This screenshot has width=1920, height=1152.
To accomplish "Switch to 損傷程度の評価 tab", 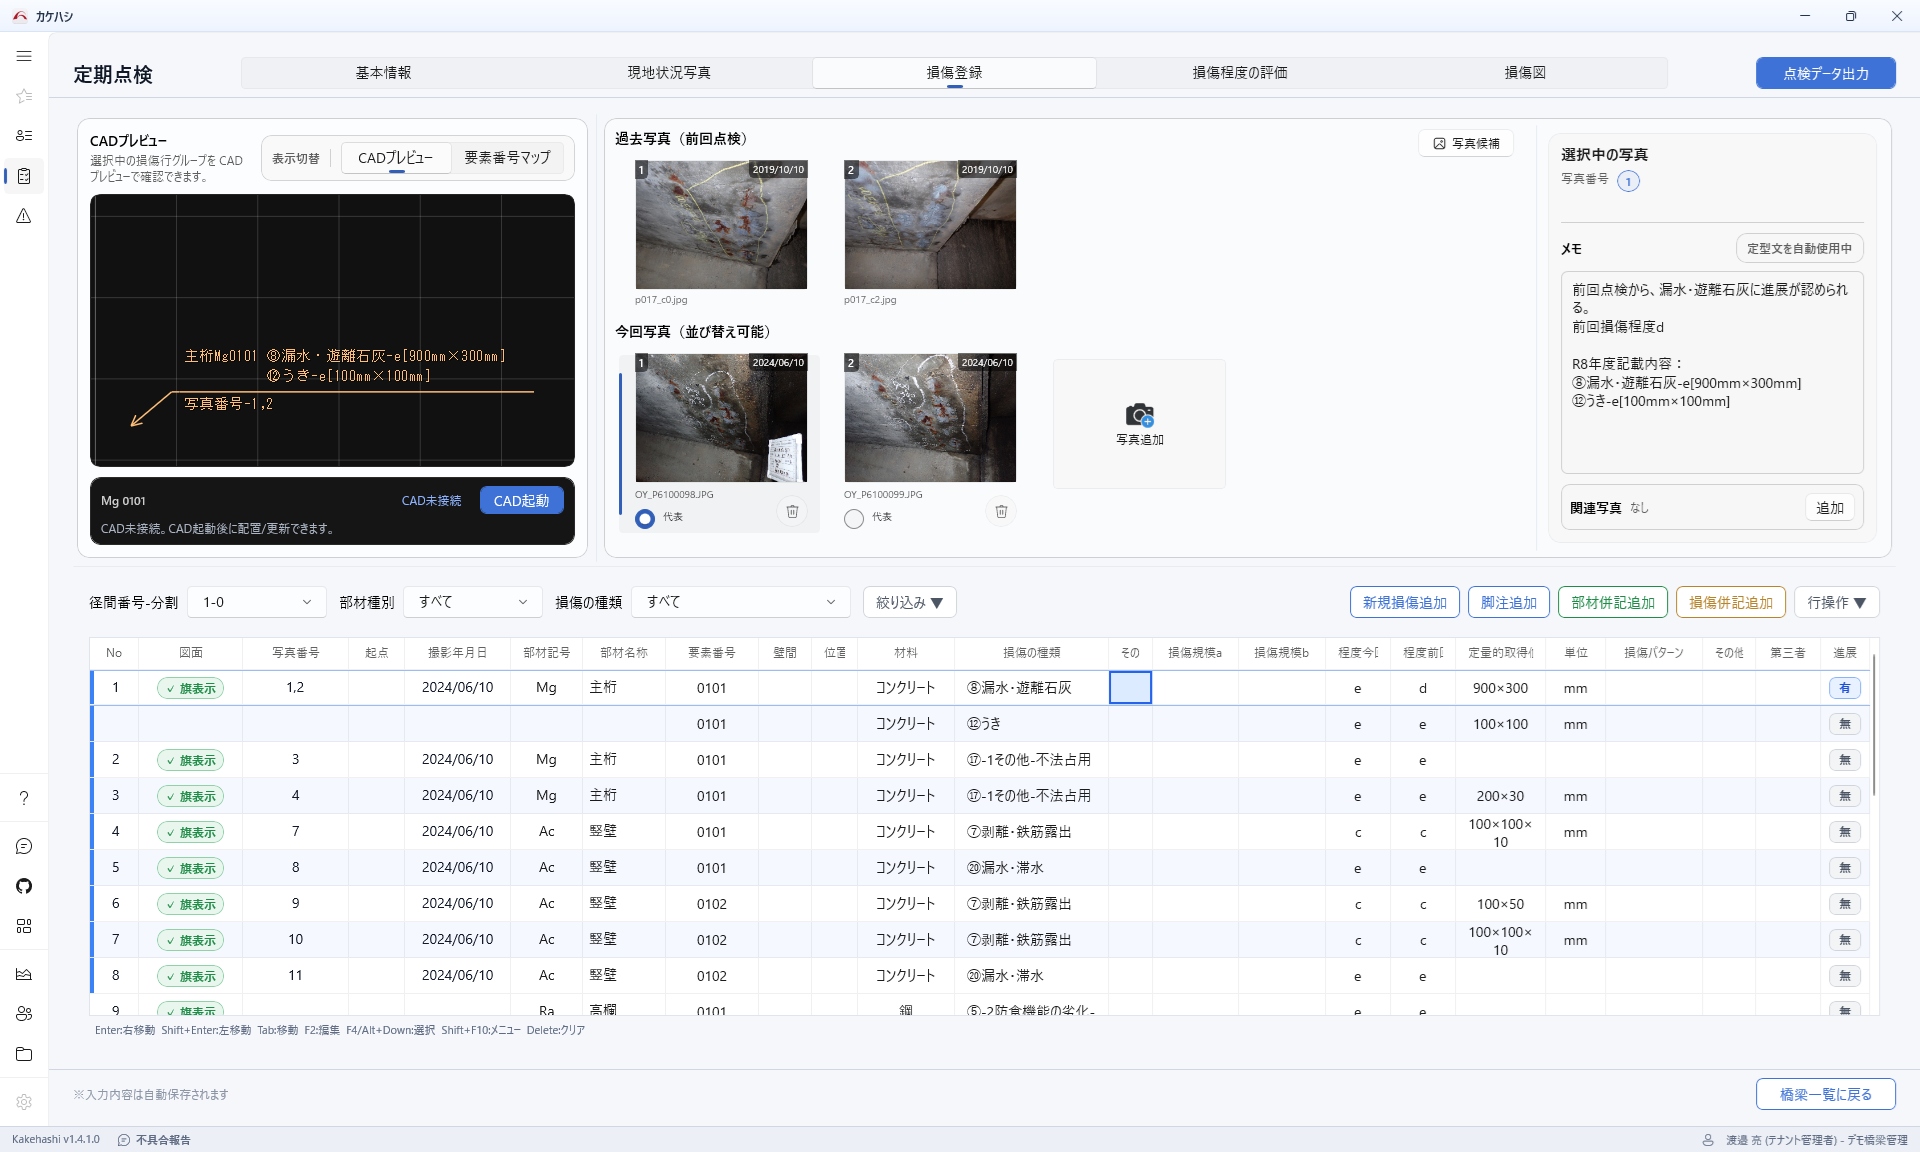I will tap(1240, 73).
